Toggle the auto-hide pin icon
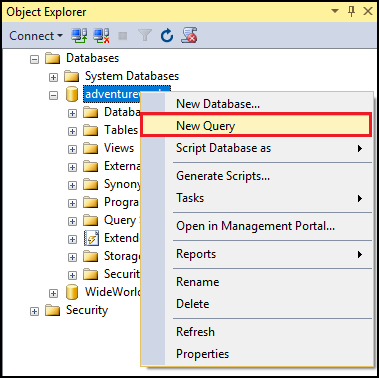379x378 pixels. tap(351, 11)
